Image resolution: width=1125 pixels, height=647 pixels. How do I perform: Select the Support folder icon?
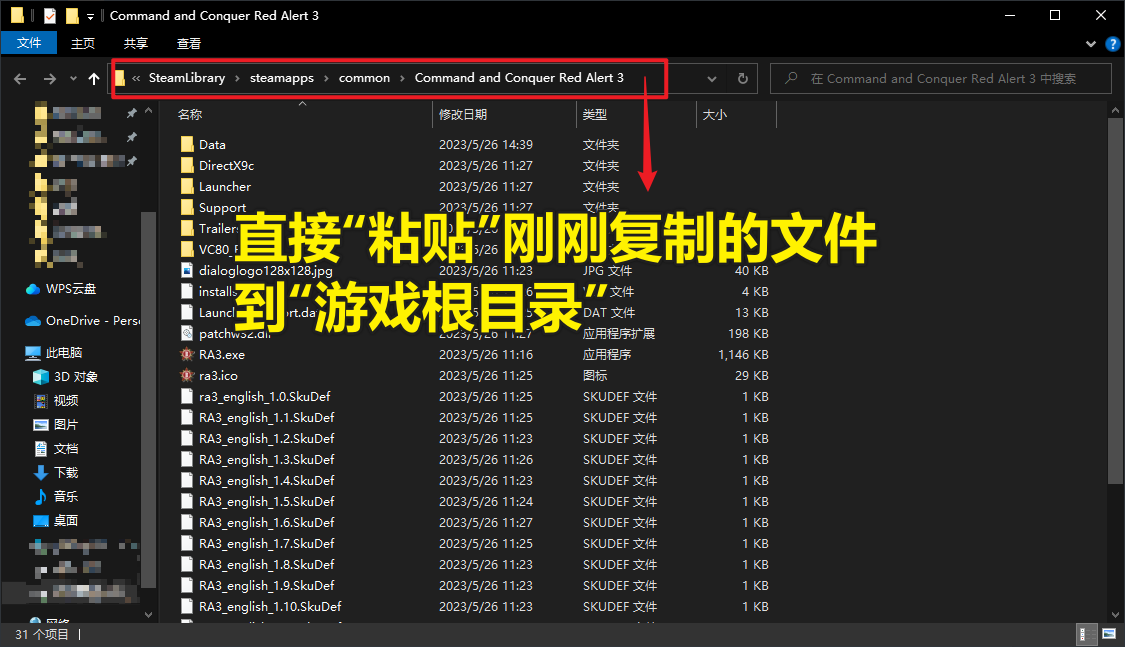coord(187,207)
